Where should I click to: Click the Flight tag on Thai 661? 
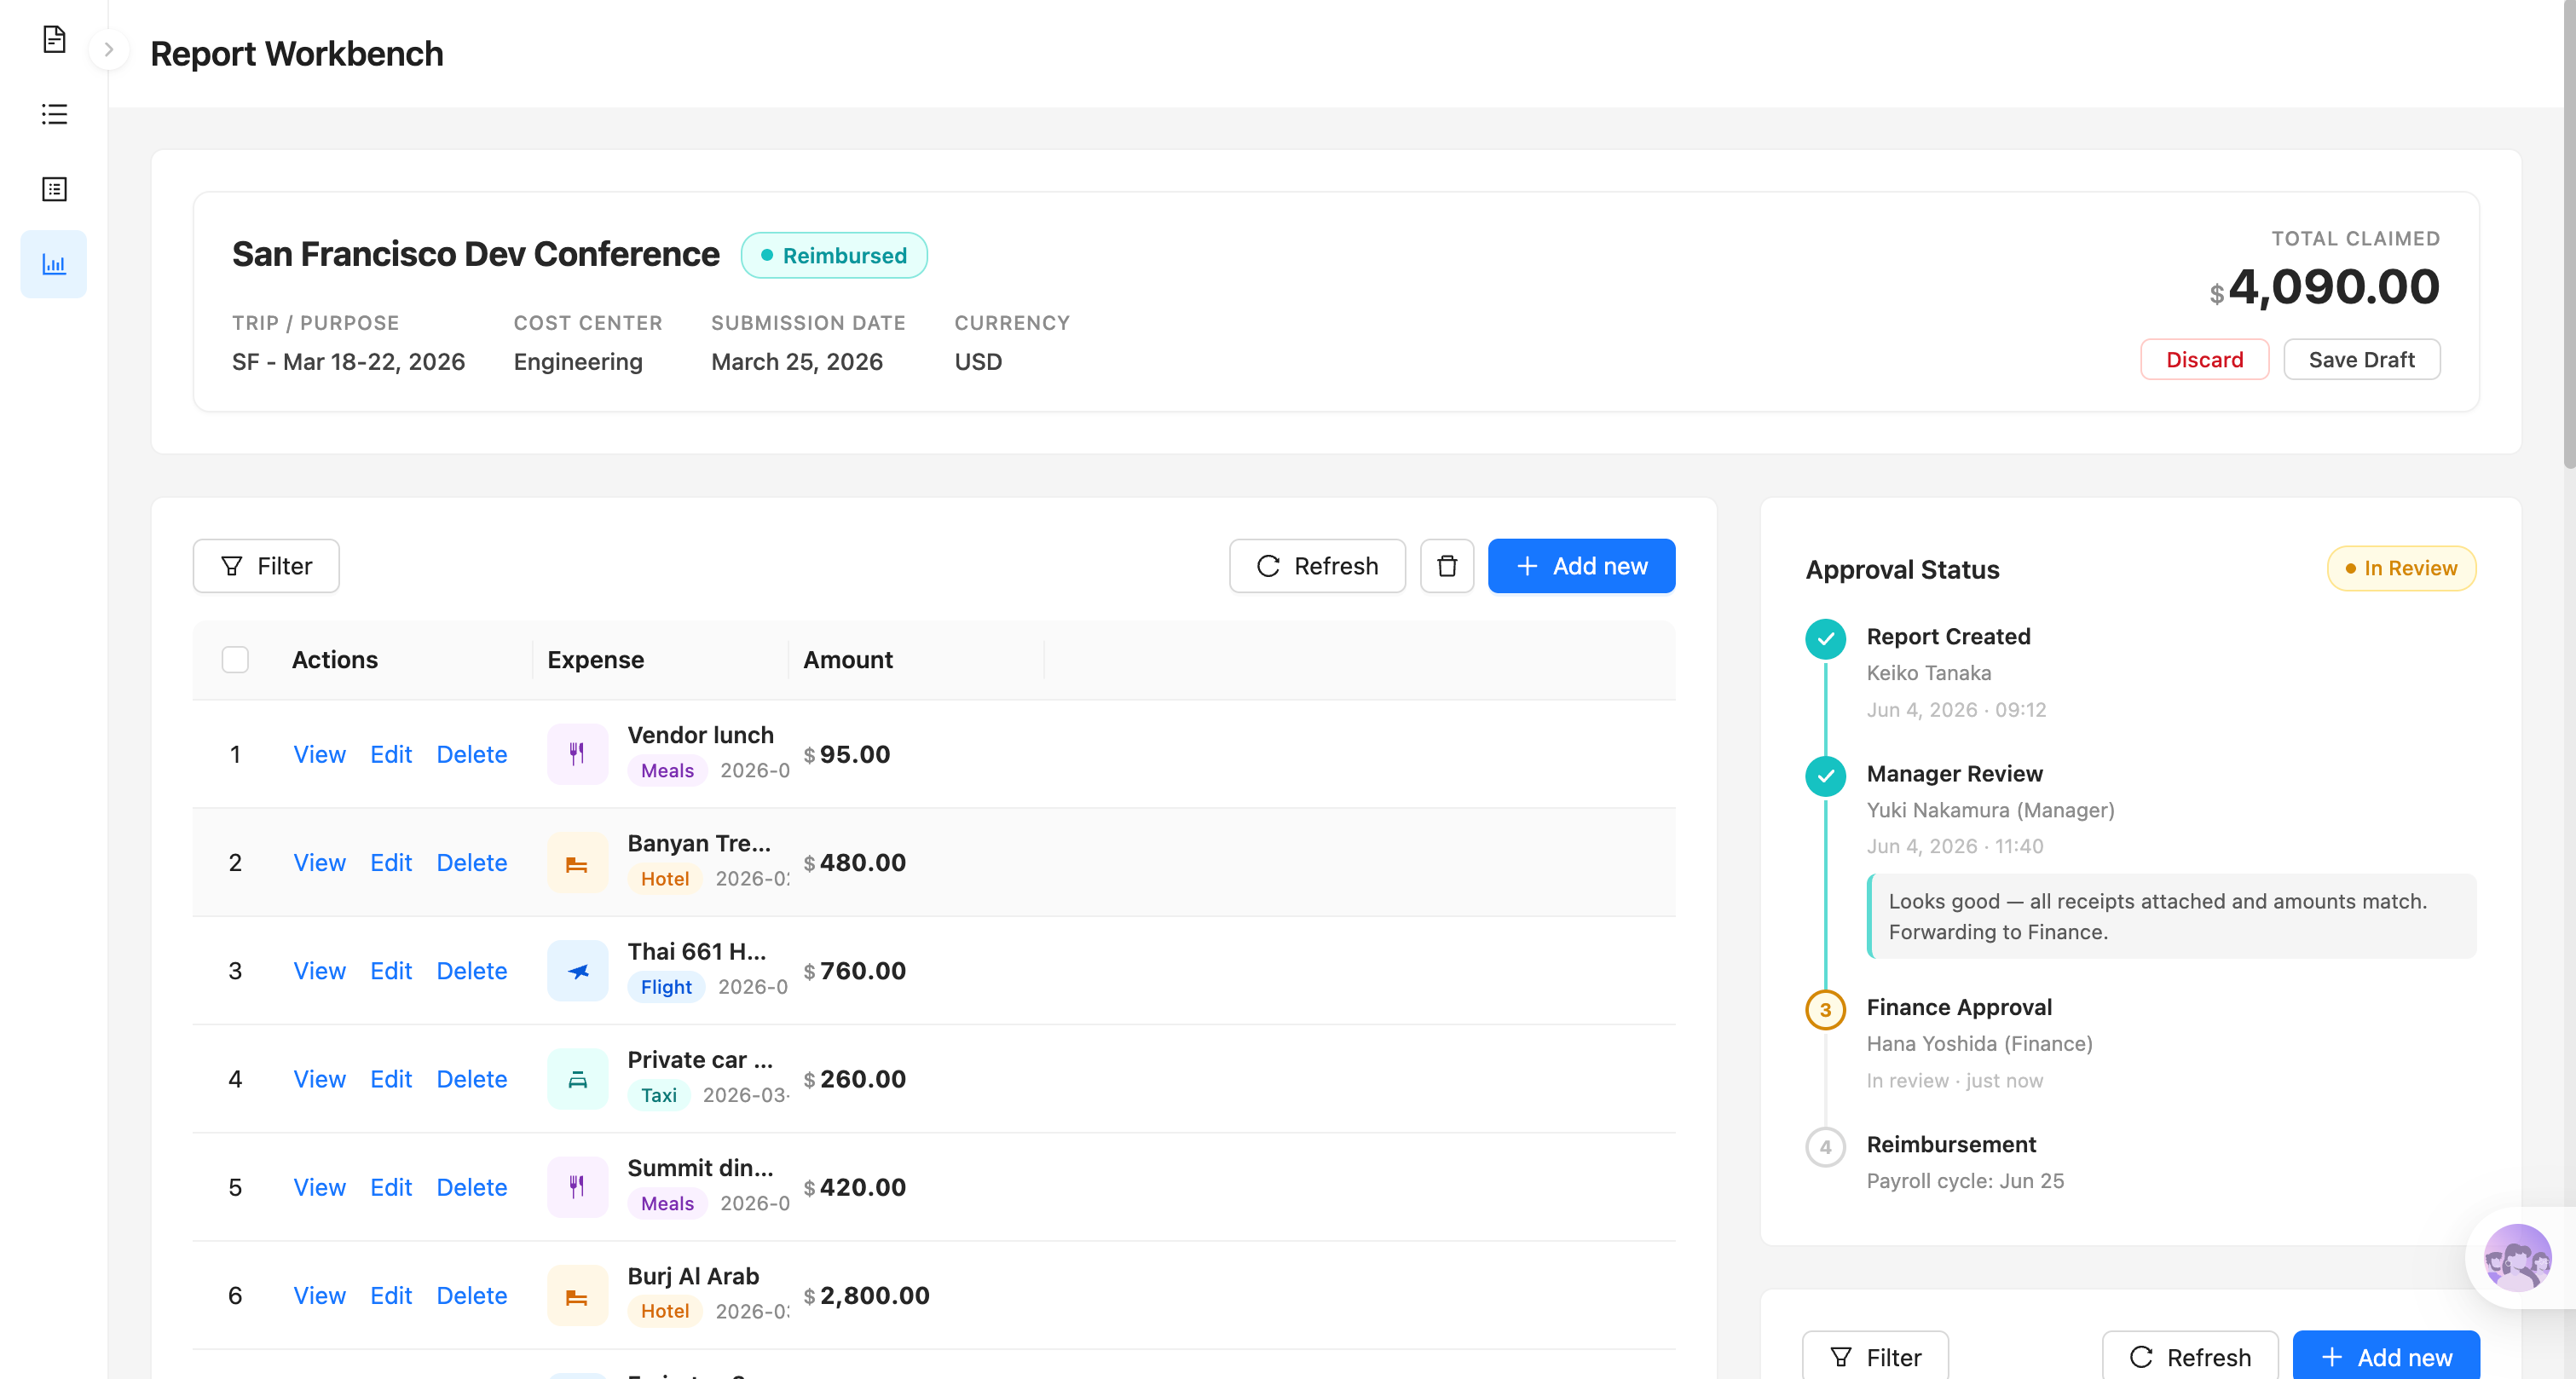pos(666,986)
